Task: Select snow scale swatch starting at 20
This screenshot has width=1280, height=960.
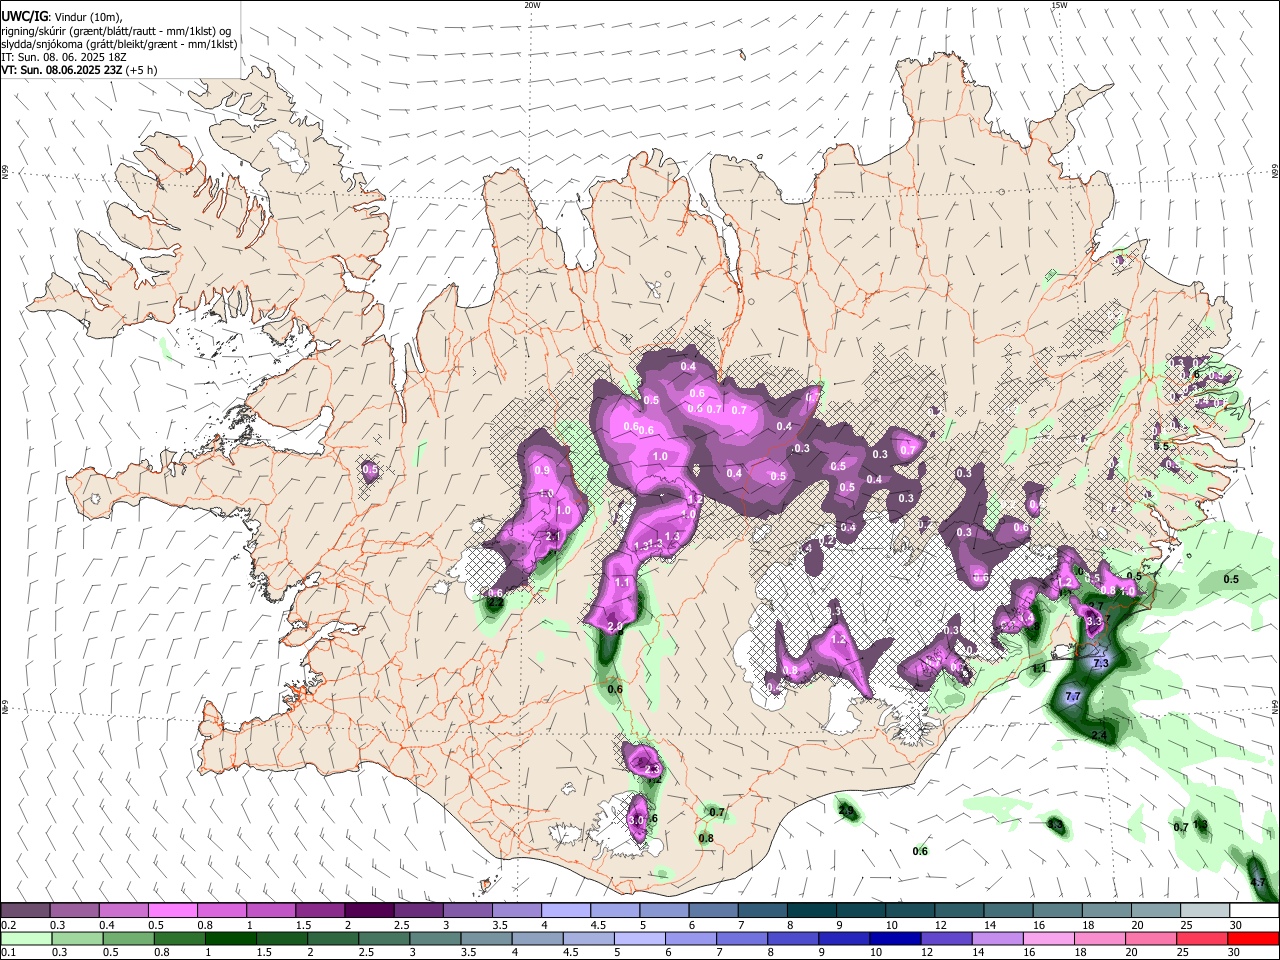Action: pyautogui.click(x=1156, y=911)
